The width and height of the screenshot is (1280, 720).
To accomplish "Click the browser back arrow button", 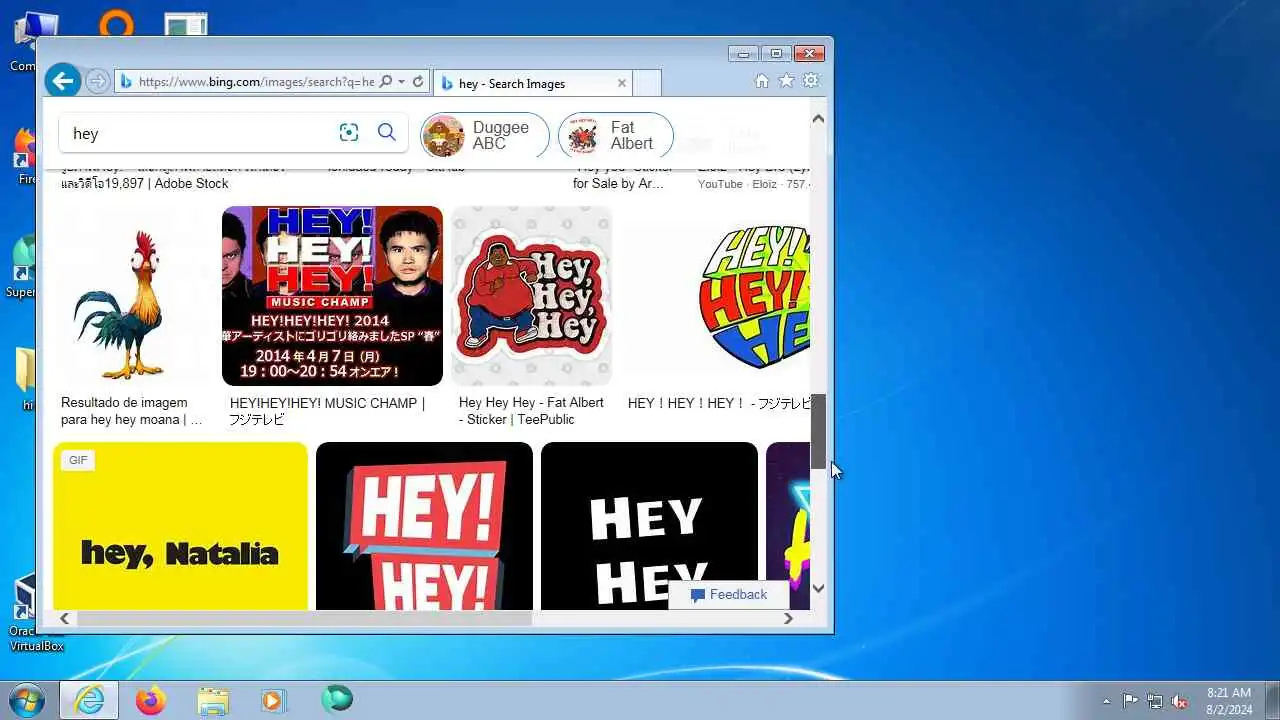I will (x=62, y=80).
